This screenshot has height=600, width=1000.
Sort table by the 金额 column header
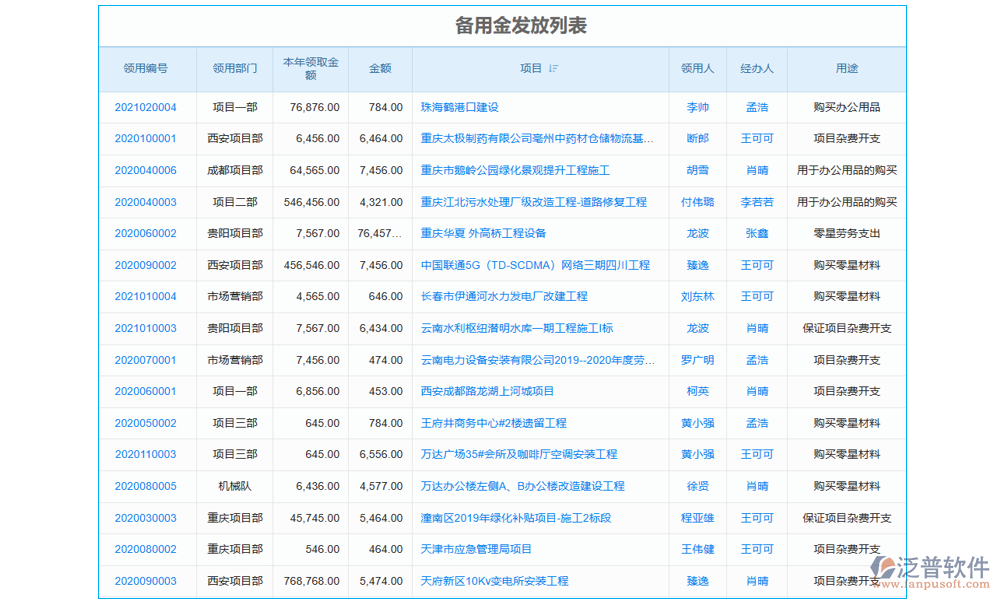(380, 69)
